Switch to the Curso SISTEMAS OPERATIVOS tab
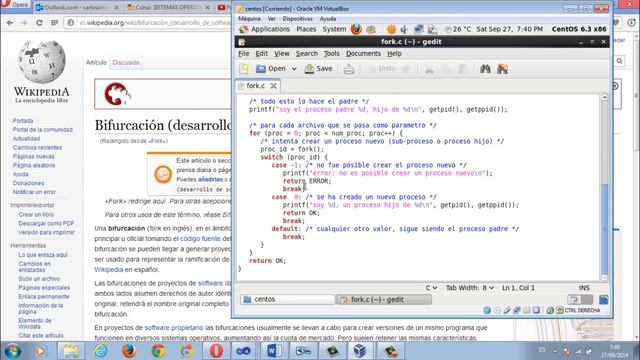Screen dimensions: 640x360 [x=168, y=7]
